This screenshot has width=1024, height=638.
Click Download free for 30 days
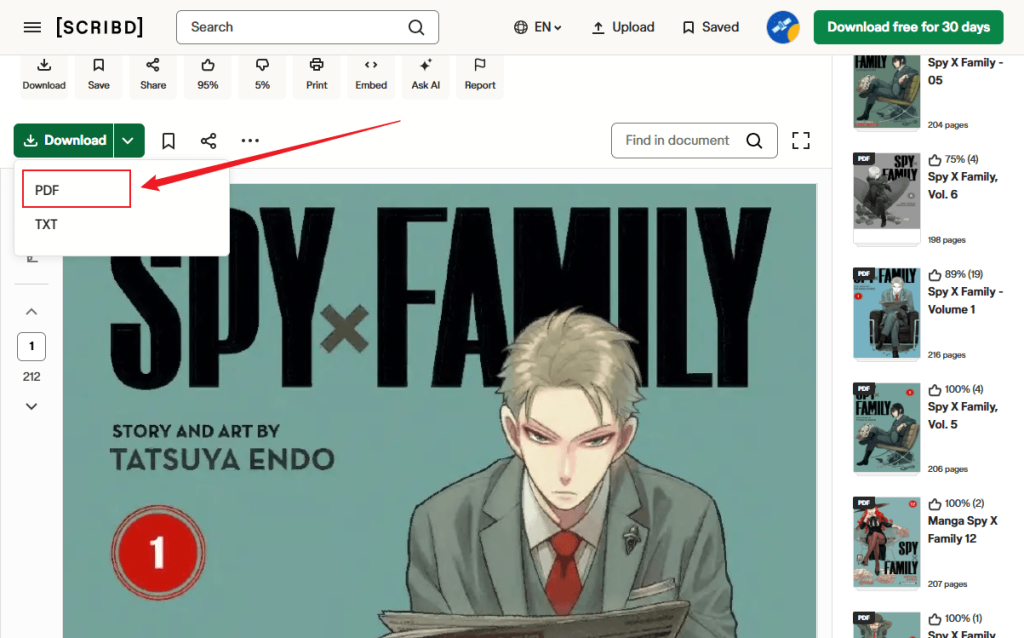coord(907,27)
